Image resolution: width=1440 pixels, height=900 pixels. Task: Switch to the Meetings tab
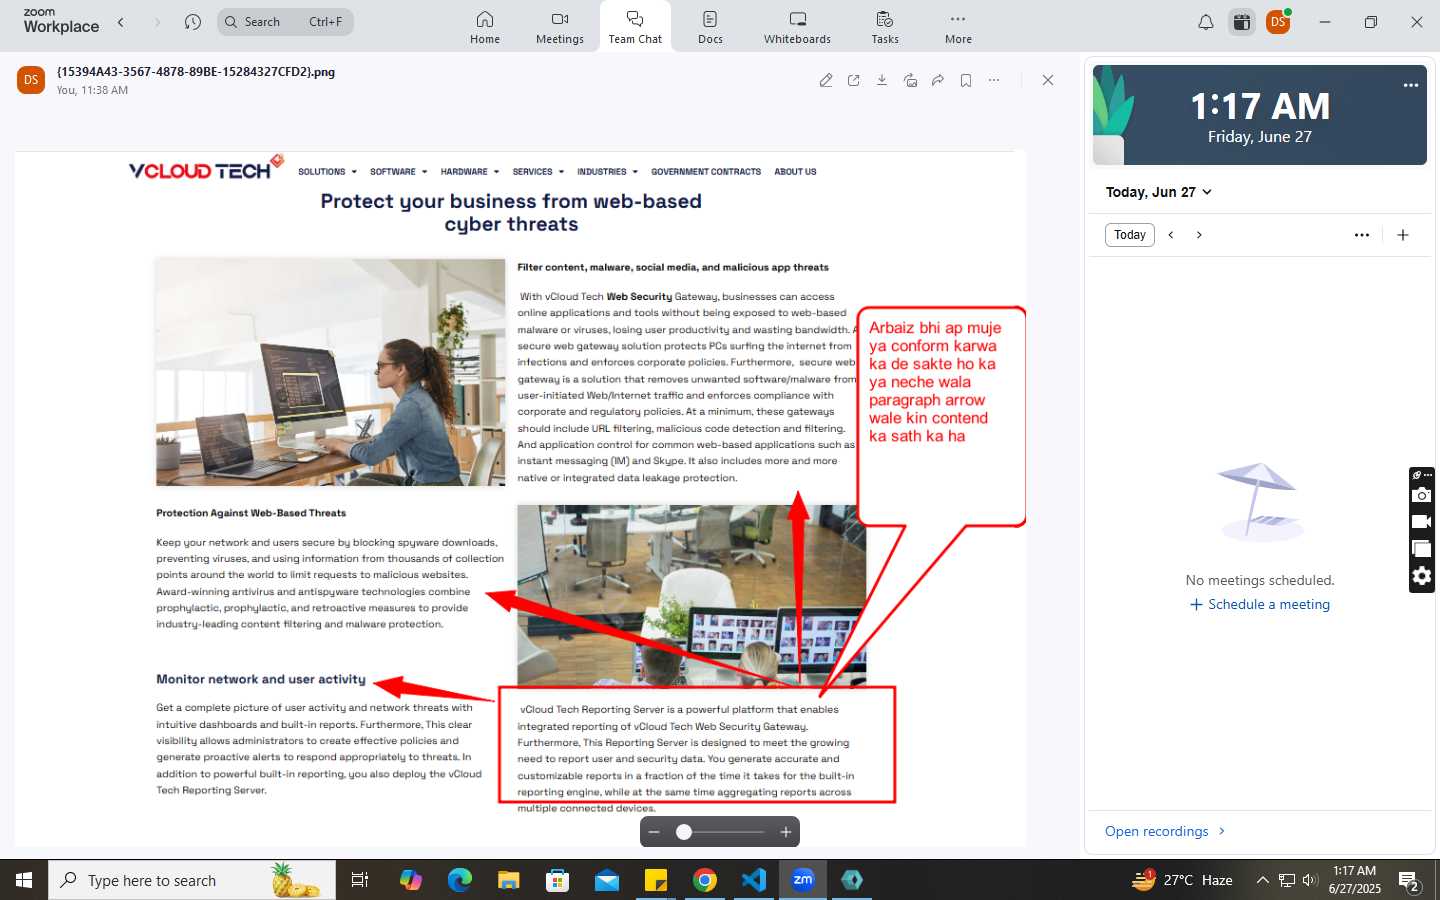[x=560, y=27]
